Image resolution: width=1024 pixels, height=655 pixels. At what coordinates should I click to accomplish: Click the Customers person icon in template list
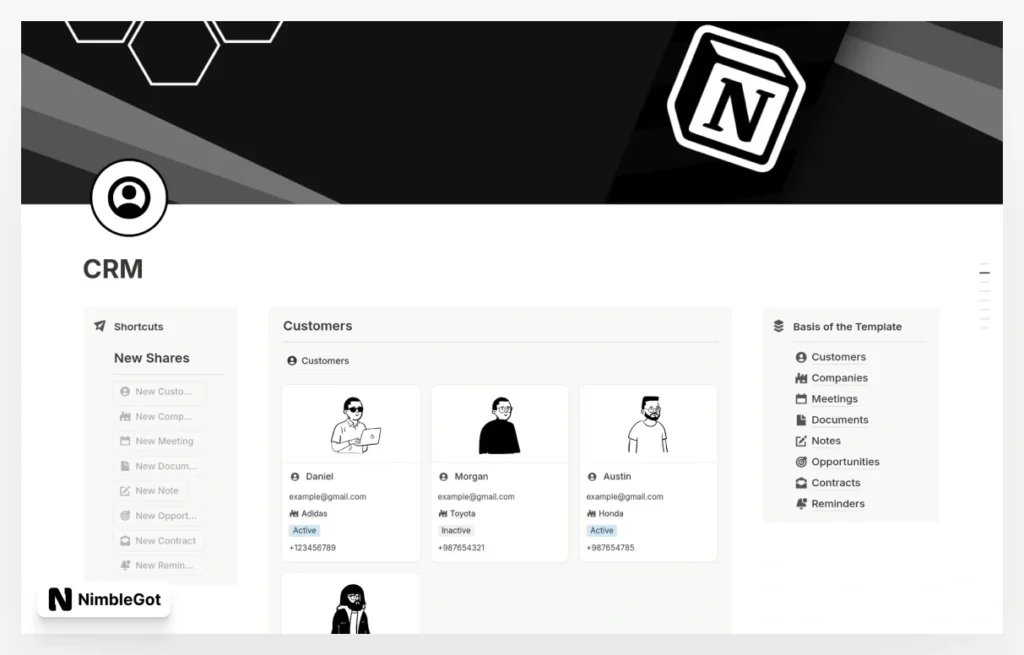click(x=801, y=357)
